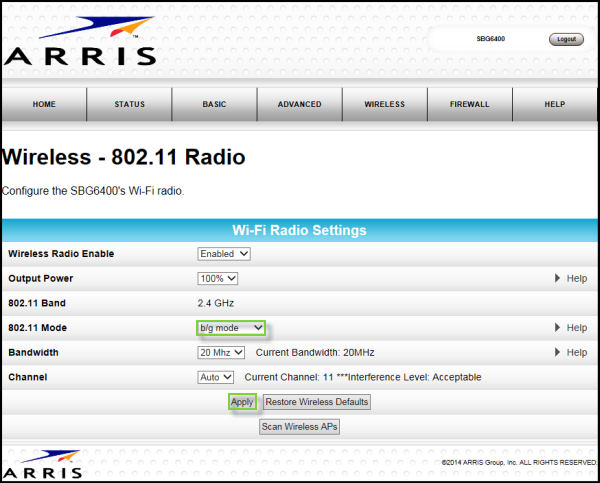Viewport: 600px width, 483px height.
Task: Open the Bandwidth 20 Mhz dropdown
Action: (x=223, y=352)
